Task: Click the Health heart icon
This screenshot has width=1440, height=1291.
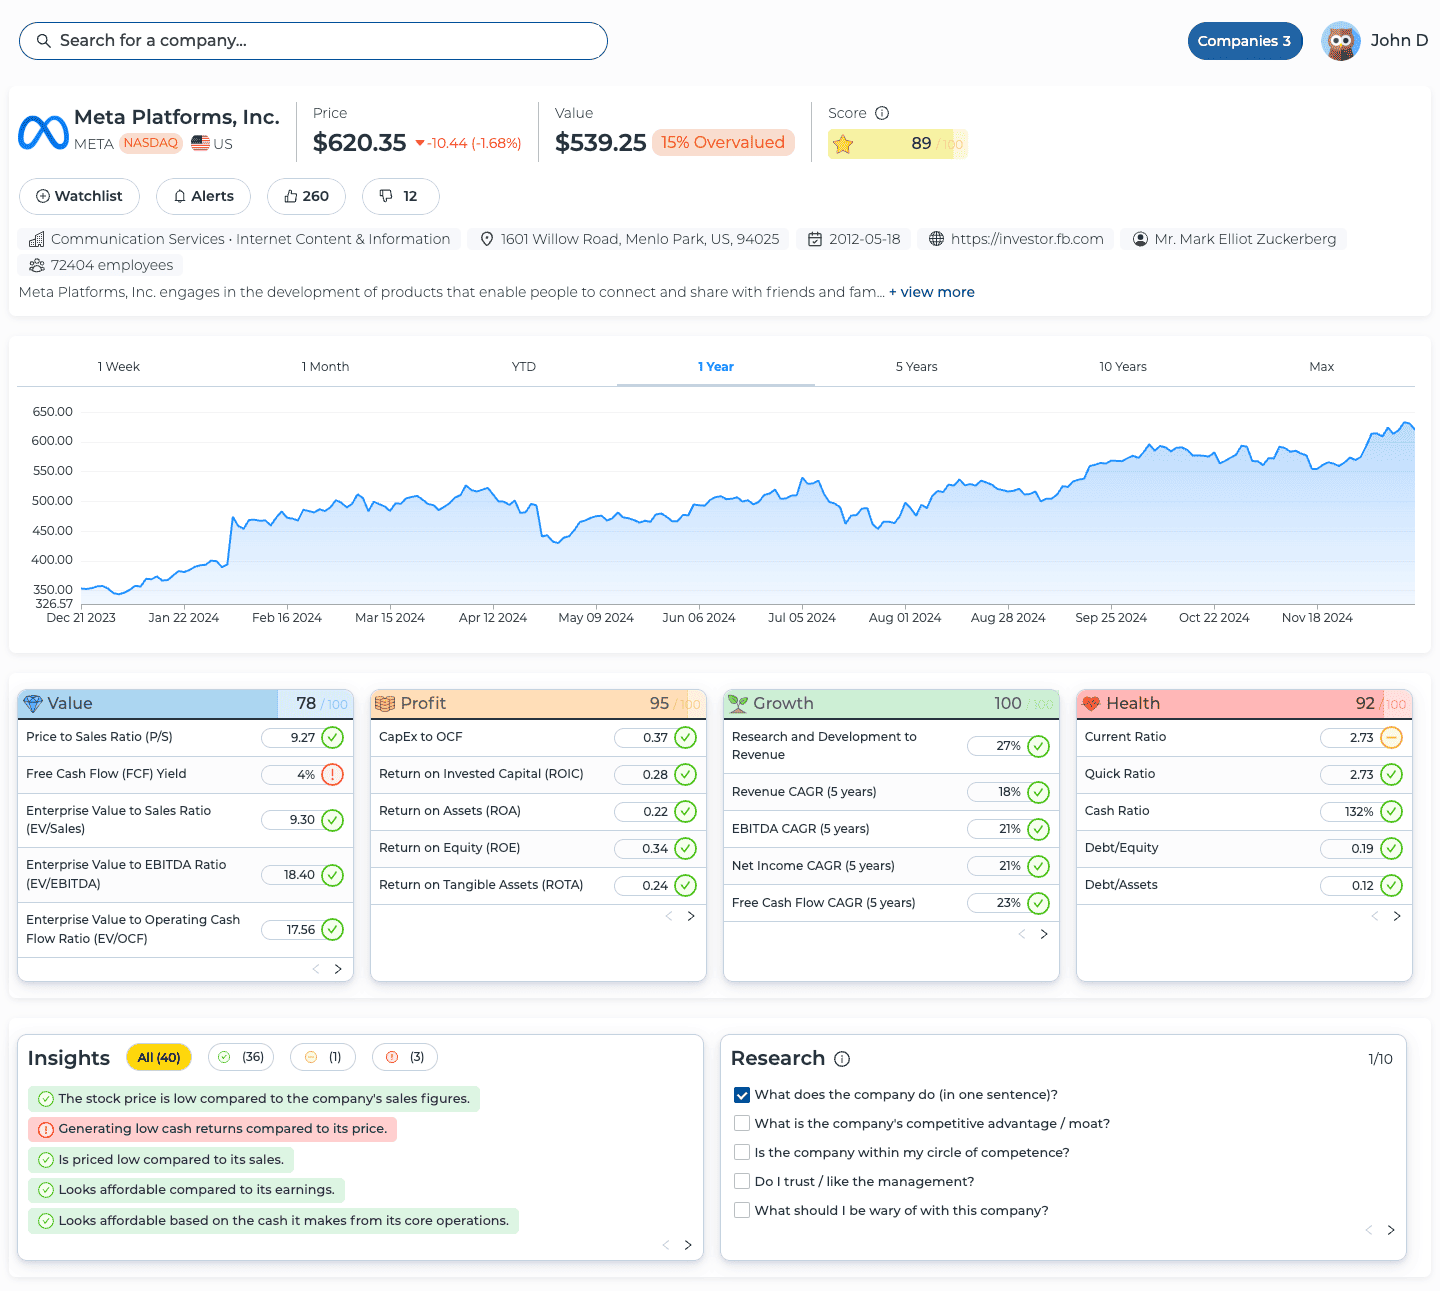Action: tap(1091, 704)
